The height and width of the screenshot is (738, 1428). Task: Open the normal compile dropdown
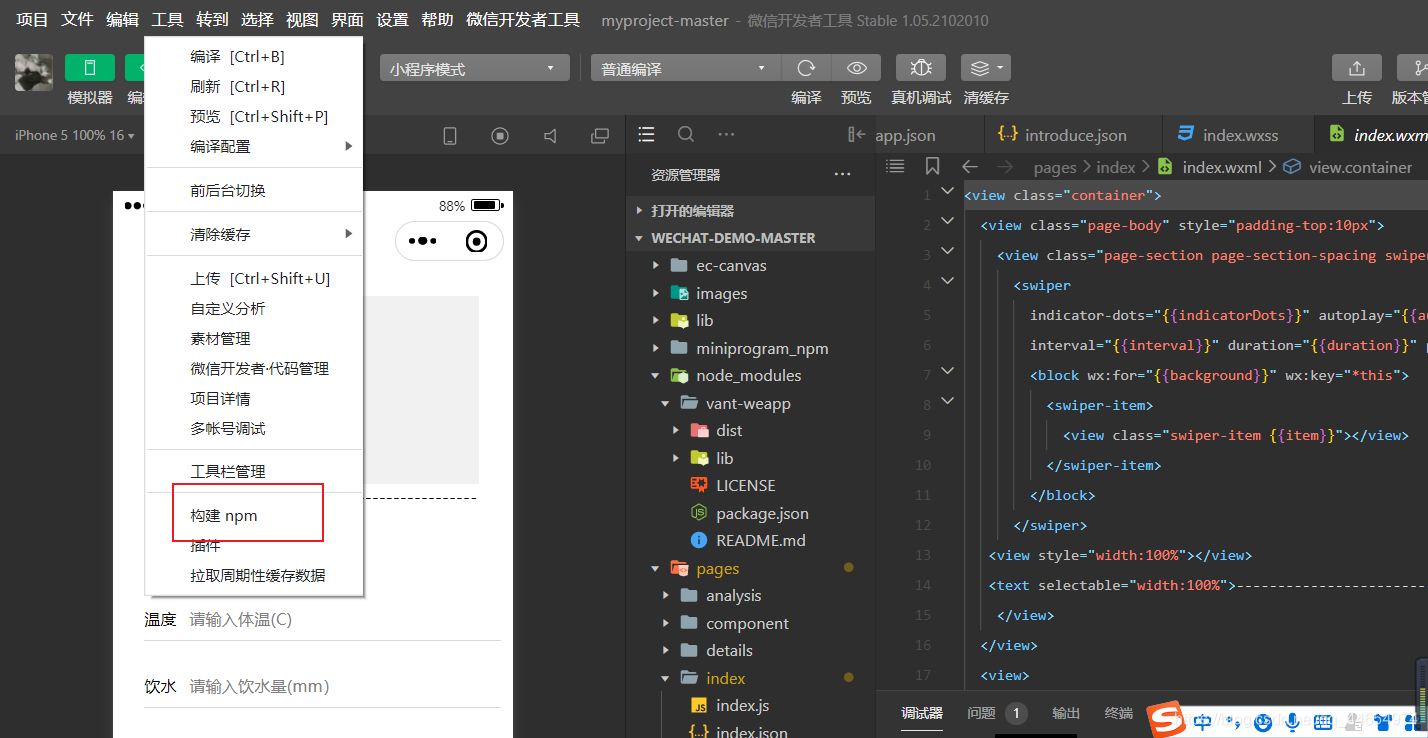click(685, 68)
